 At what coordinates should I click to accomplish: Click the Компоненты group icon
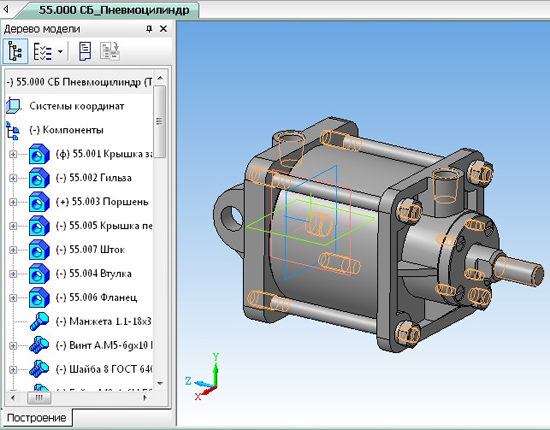[x=13, y=130]
